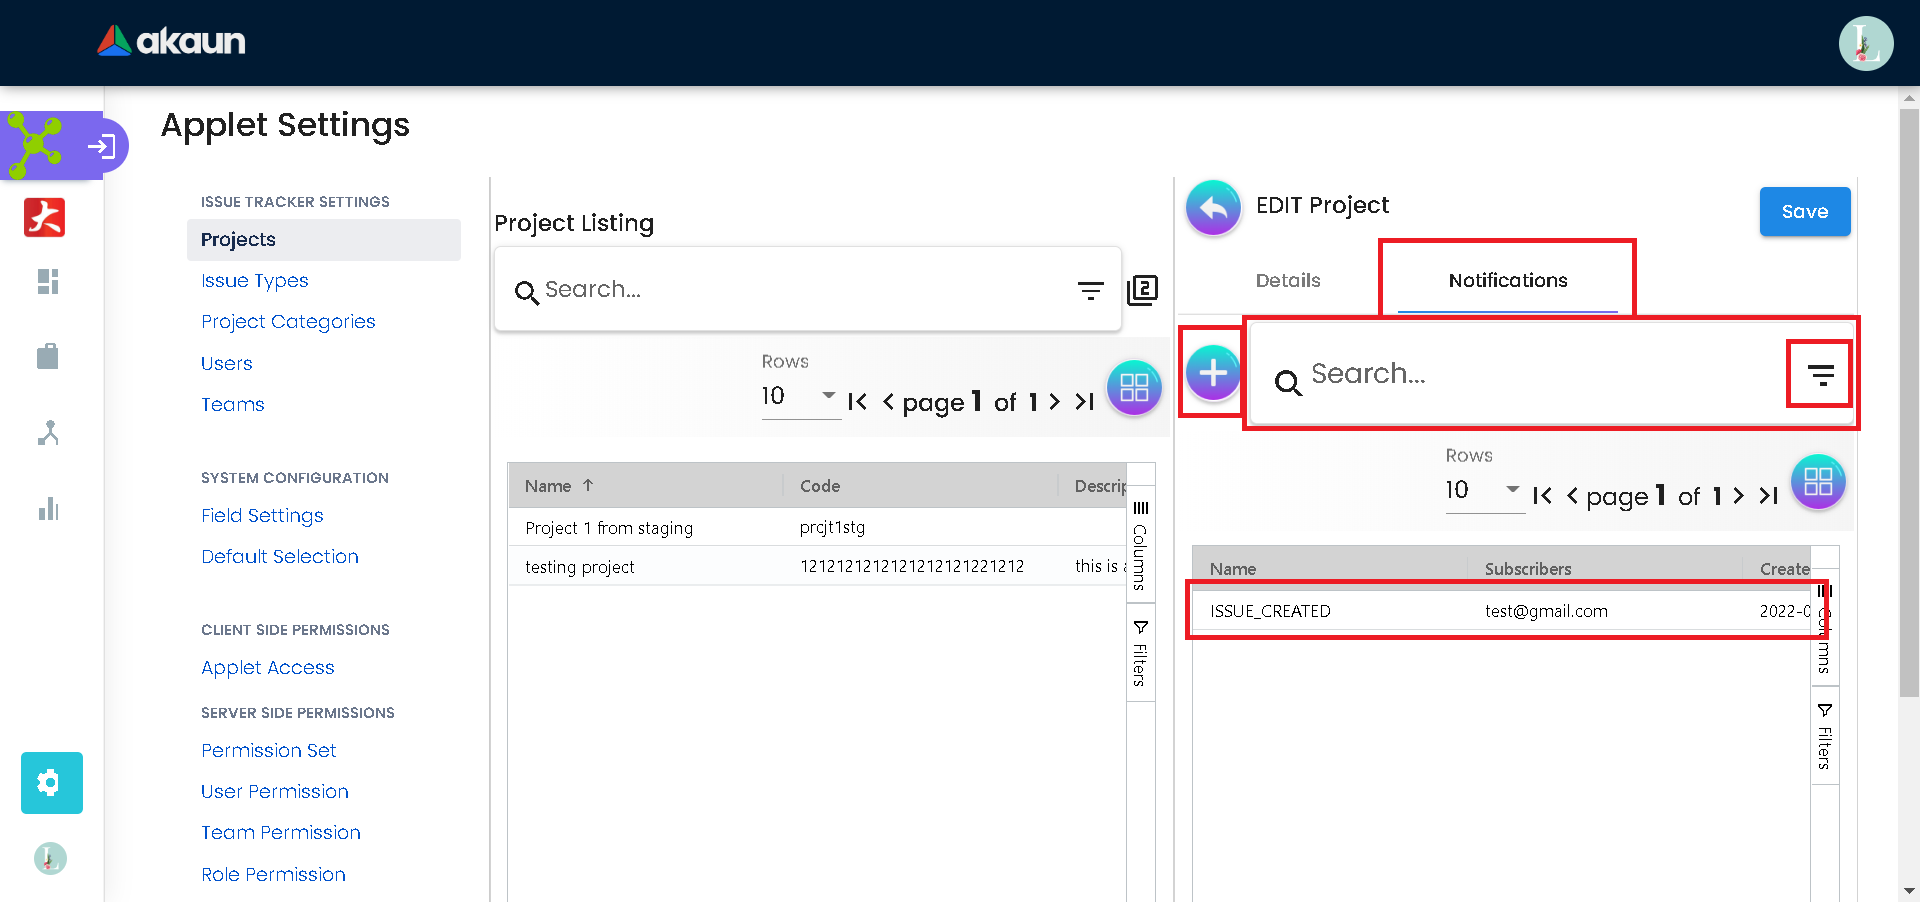Click the akaun logo
Screen dimensions: 1920x902
point(171,41)
